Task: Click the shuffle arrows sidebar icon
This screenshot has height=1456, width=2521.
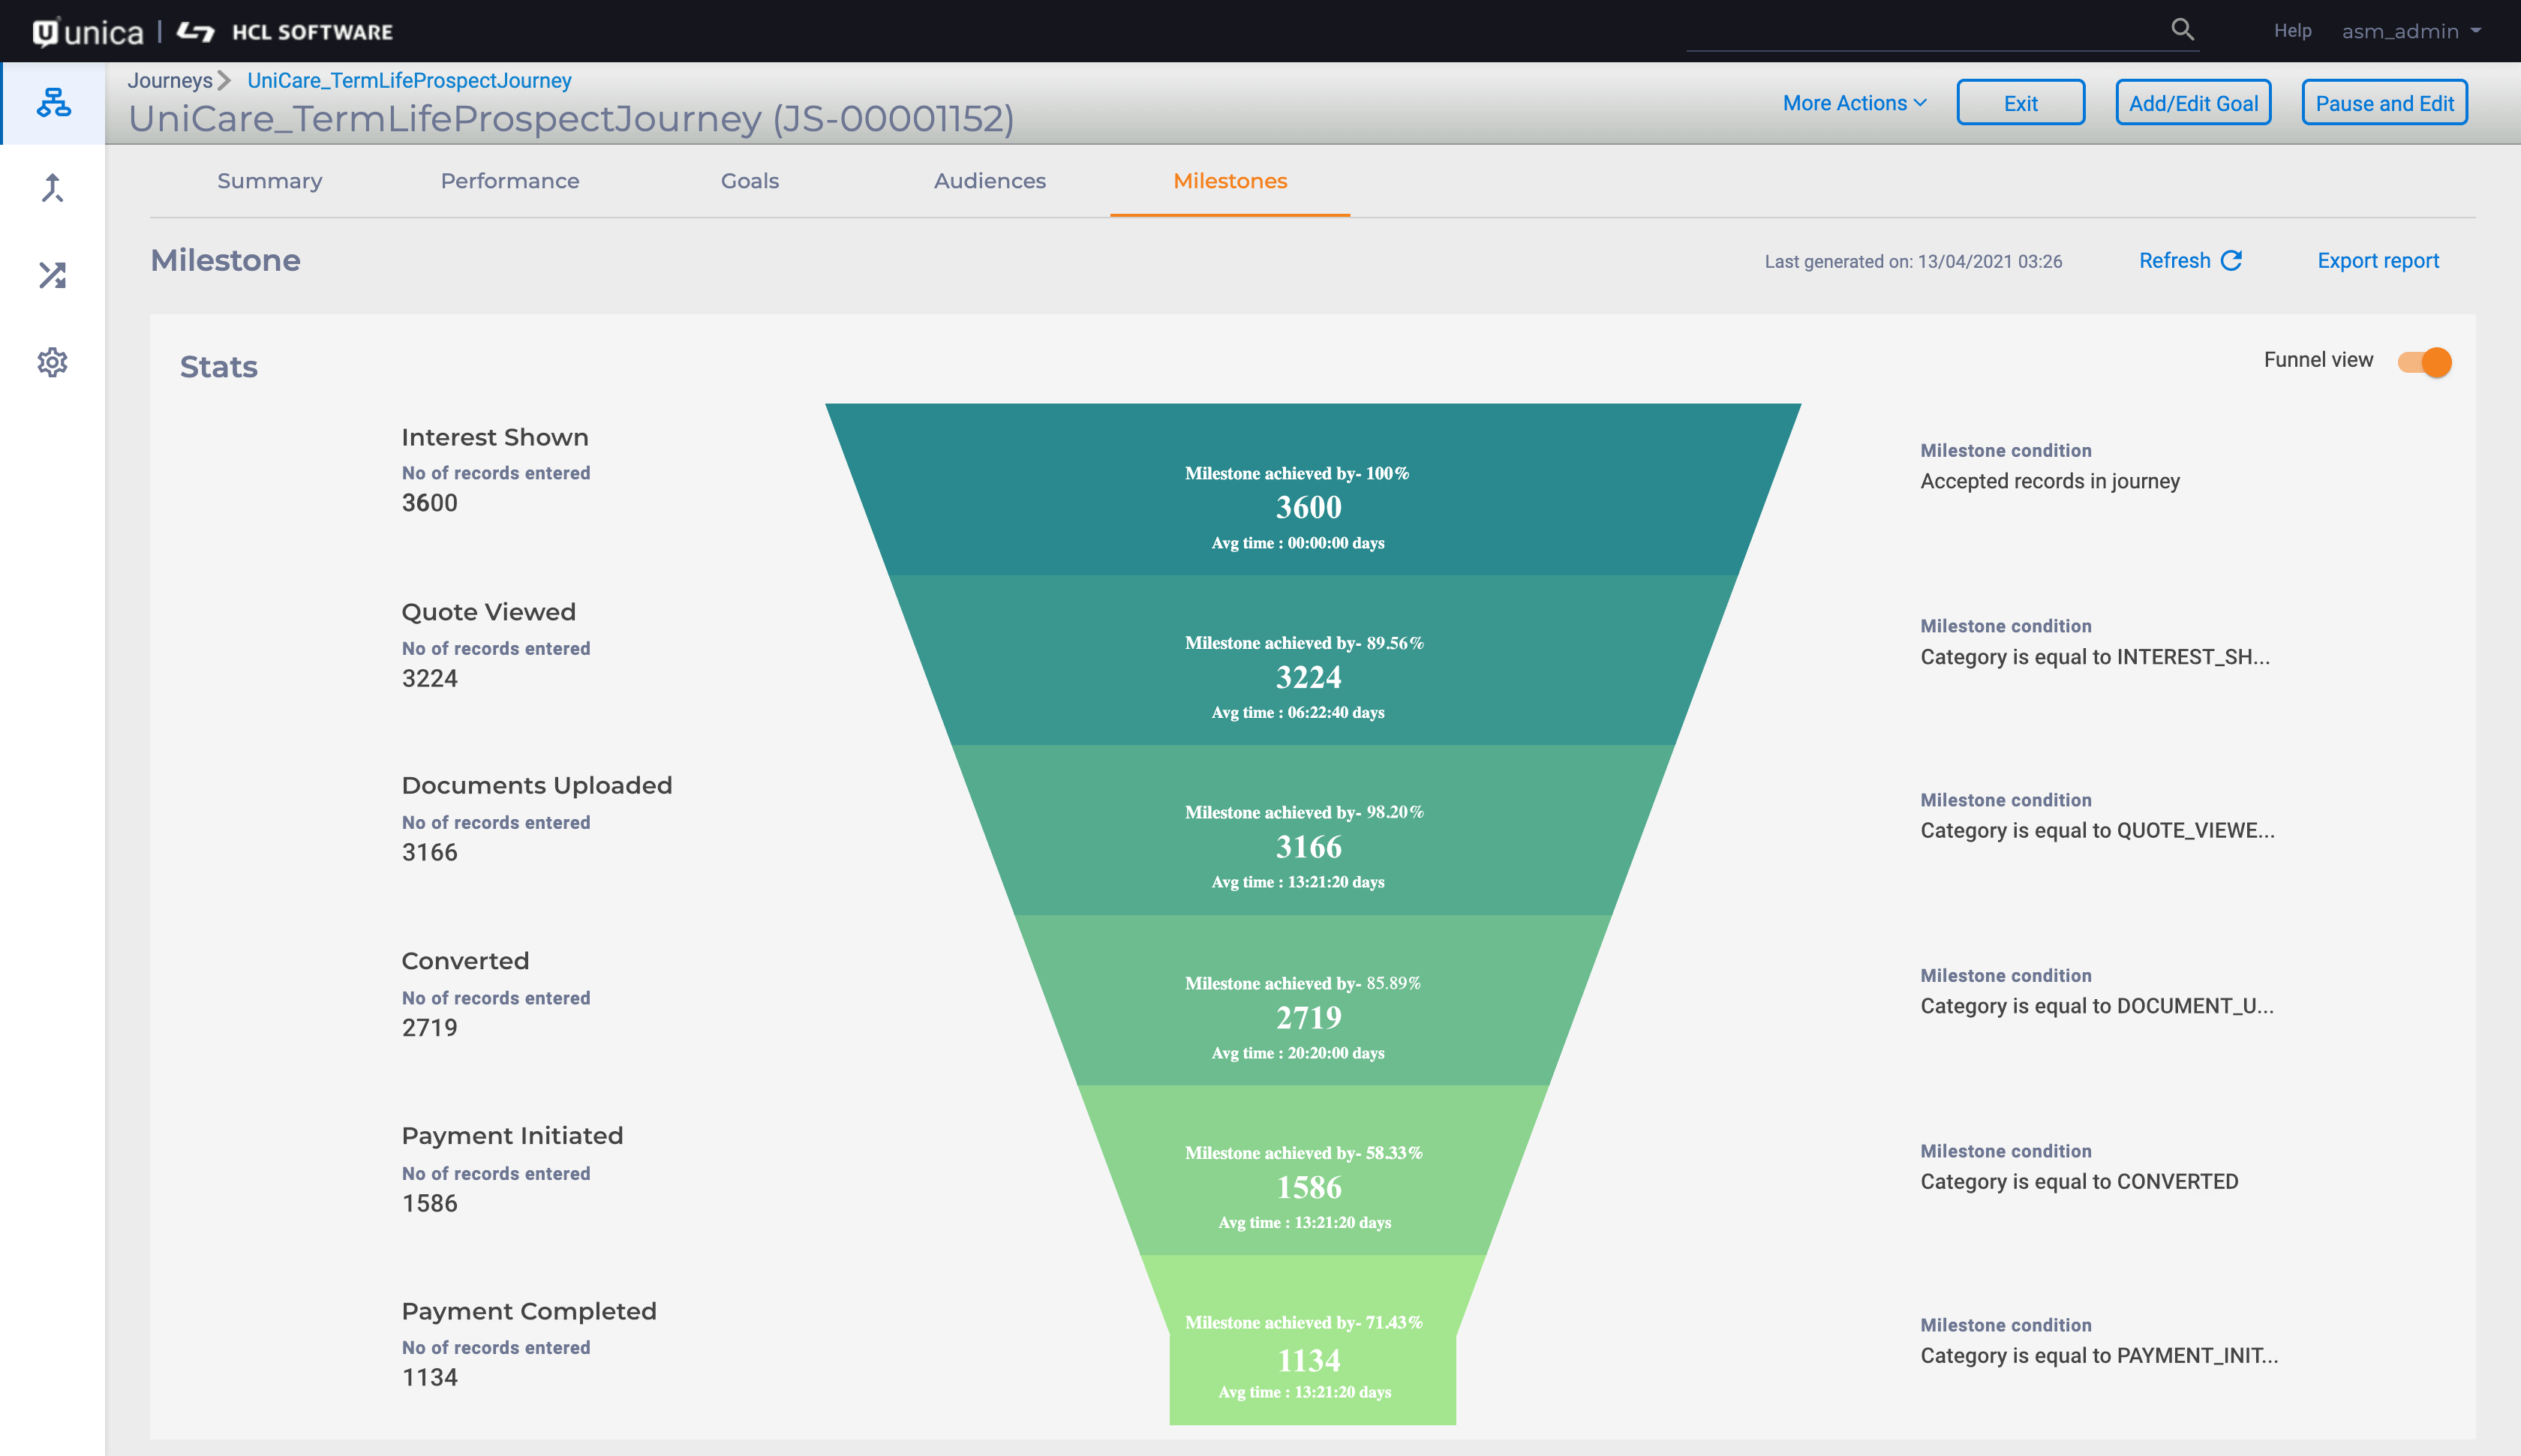Action: tap(53, 275)
